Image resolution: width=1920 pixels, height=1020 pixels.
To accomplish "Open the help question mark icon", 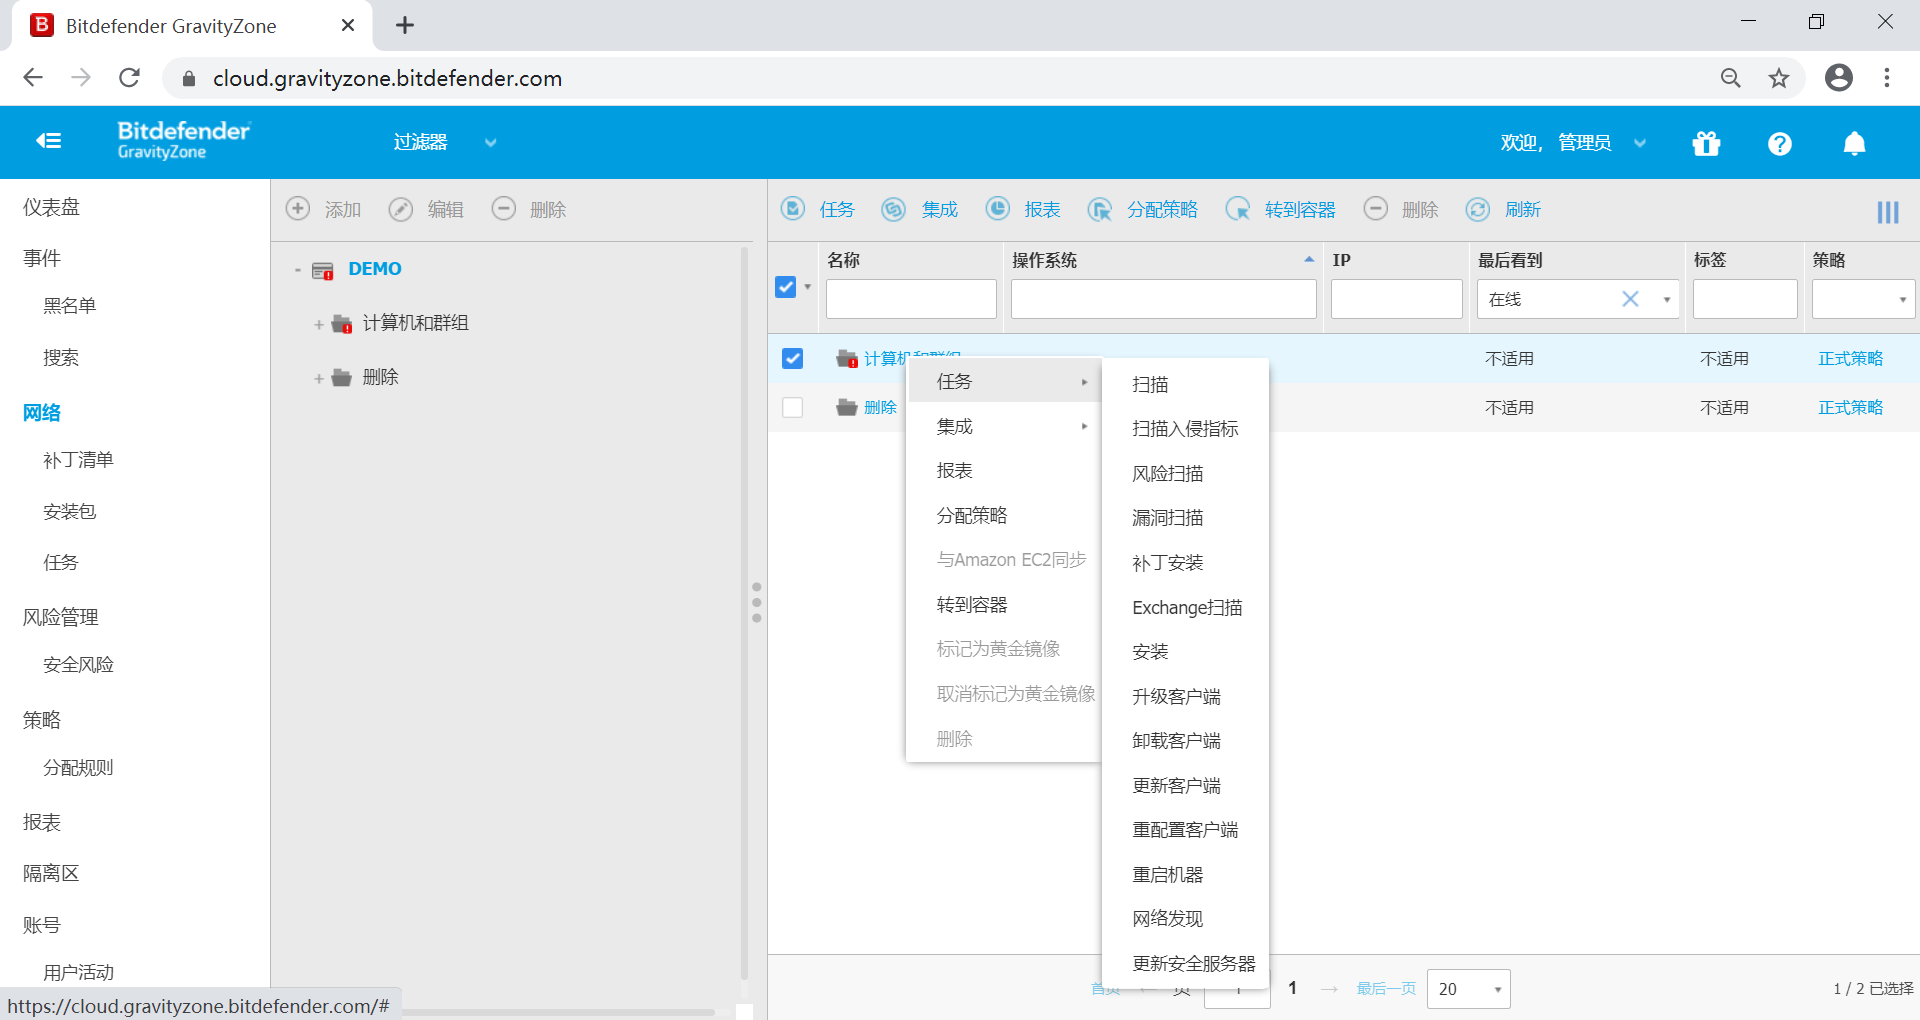I will pos(1779,144).
